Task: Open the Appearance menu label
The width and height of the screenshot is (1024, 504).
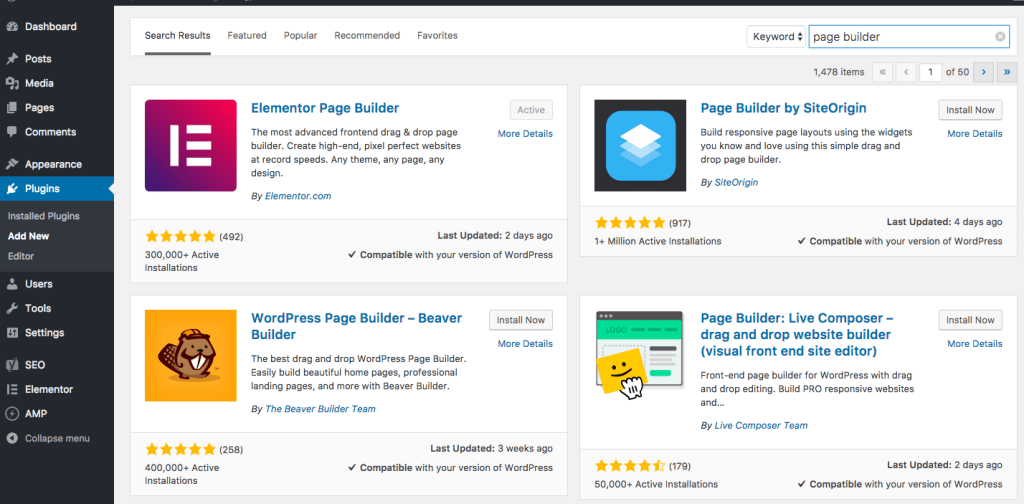Action: tap(54, 165)
